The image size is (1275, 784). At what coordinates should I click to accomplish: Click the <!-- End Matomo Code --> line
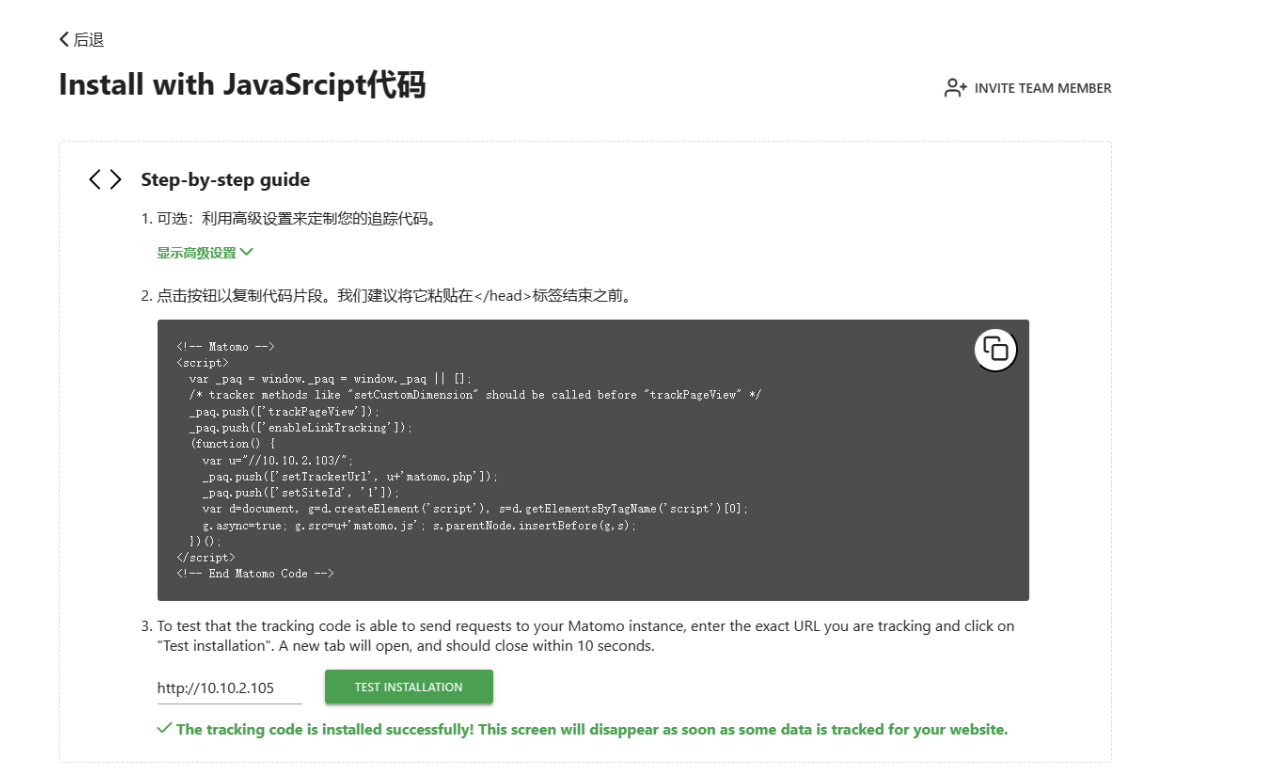[254, 573]
